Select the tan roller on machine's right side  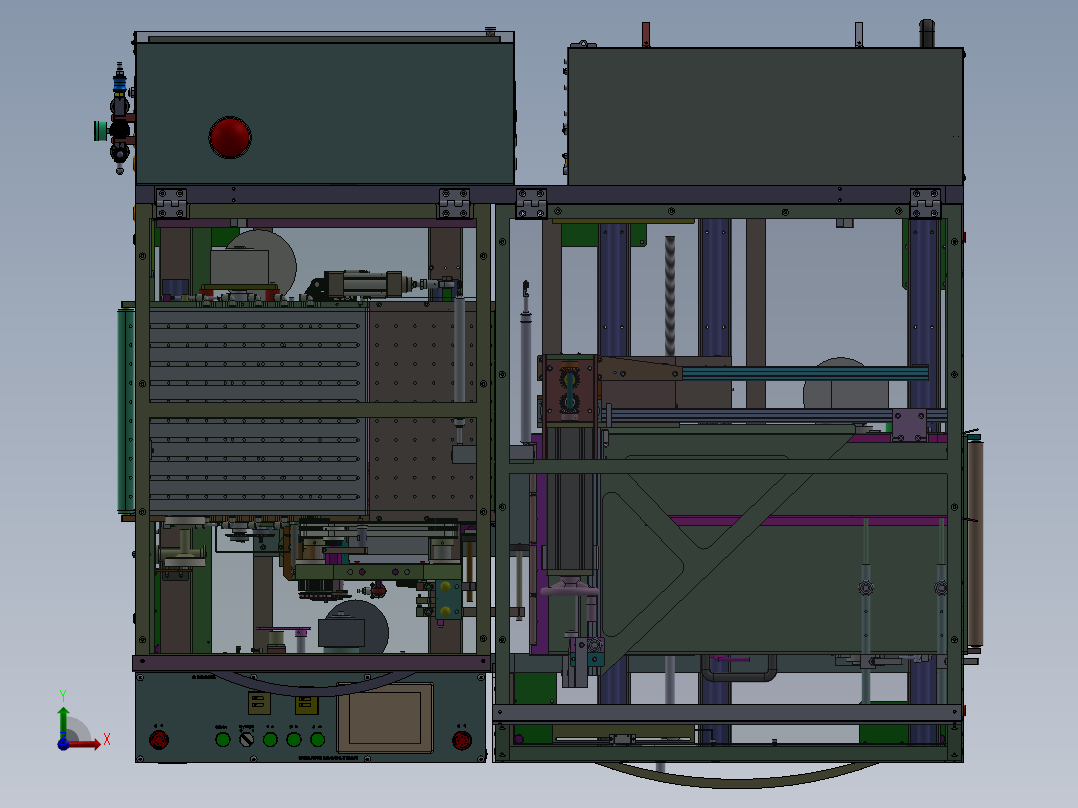(x=975, y=541)
